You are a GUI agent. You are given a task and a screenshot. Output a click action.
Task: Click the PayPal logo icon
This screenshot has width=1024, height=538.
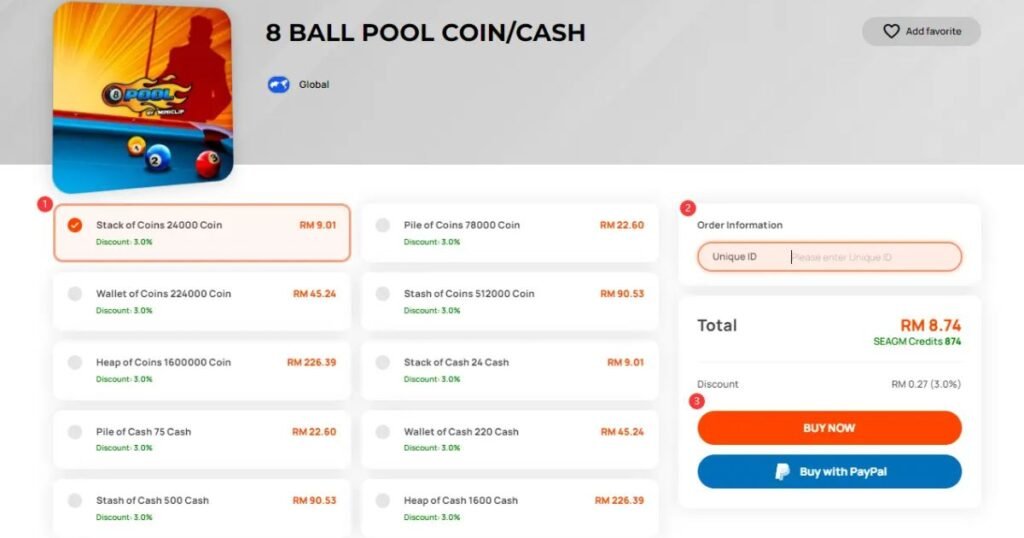(x=782, y=472)
